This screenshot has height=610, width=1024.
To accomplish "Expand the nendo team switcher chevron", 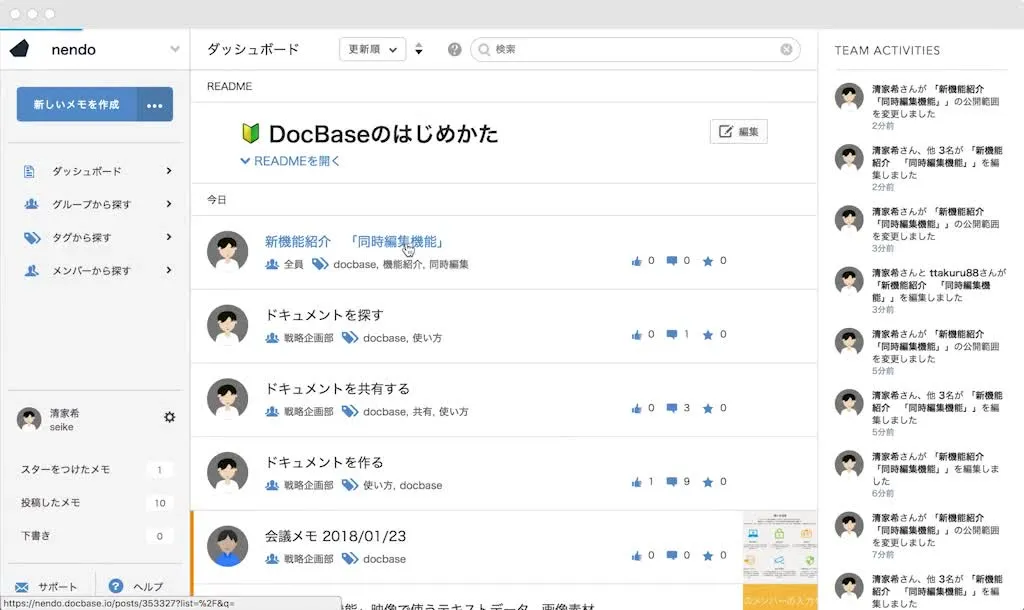I will tap(175, 49).
